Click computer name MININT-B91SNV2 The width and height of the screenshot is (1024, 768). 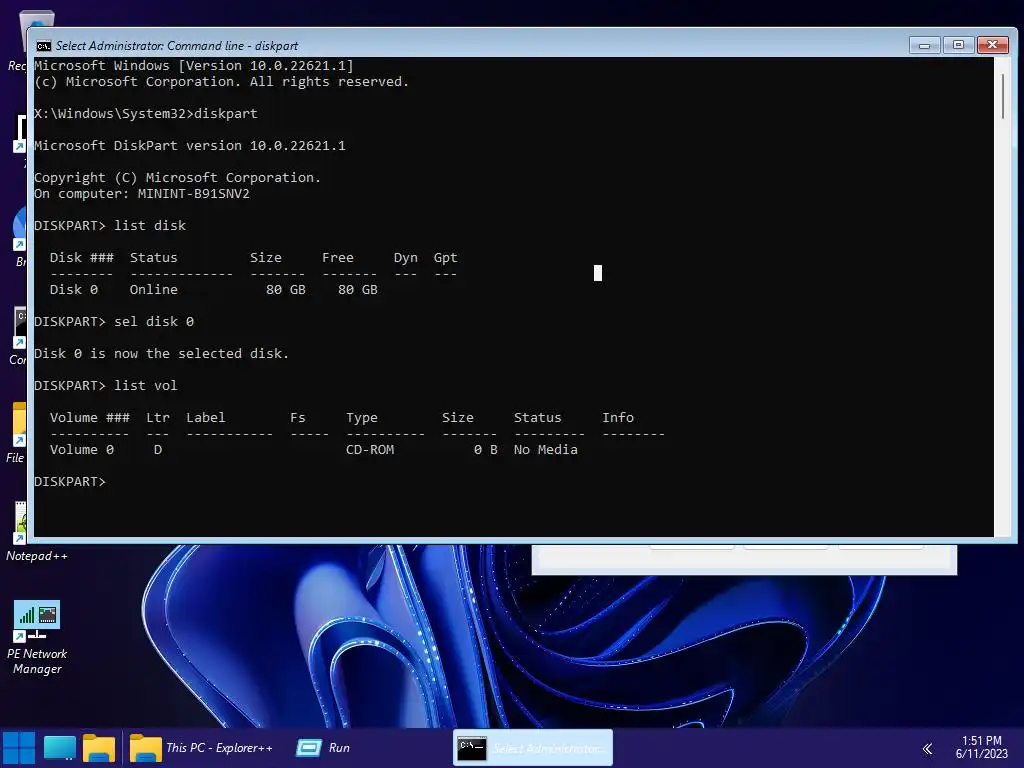click(193, 193)
